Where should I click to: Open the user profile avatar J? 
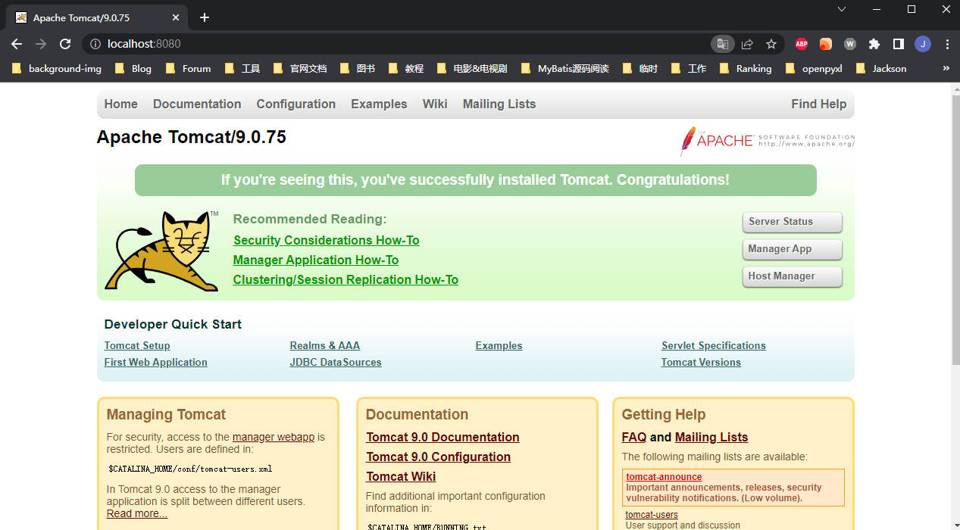click(922, 44)
